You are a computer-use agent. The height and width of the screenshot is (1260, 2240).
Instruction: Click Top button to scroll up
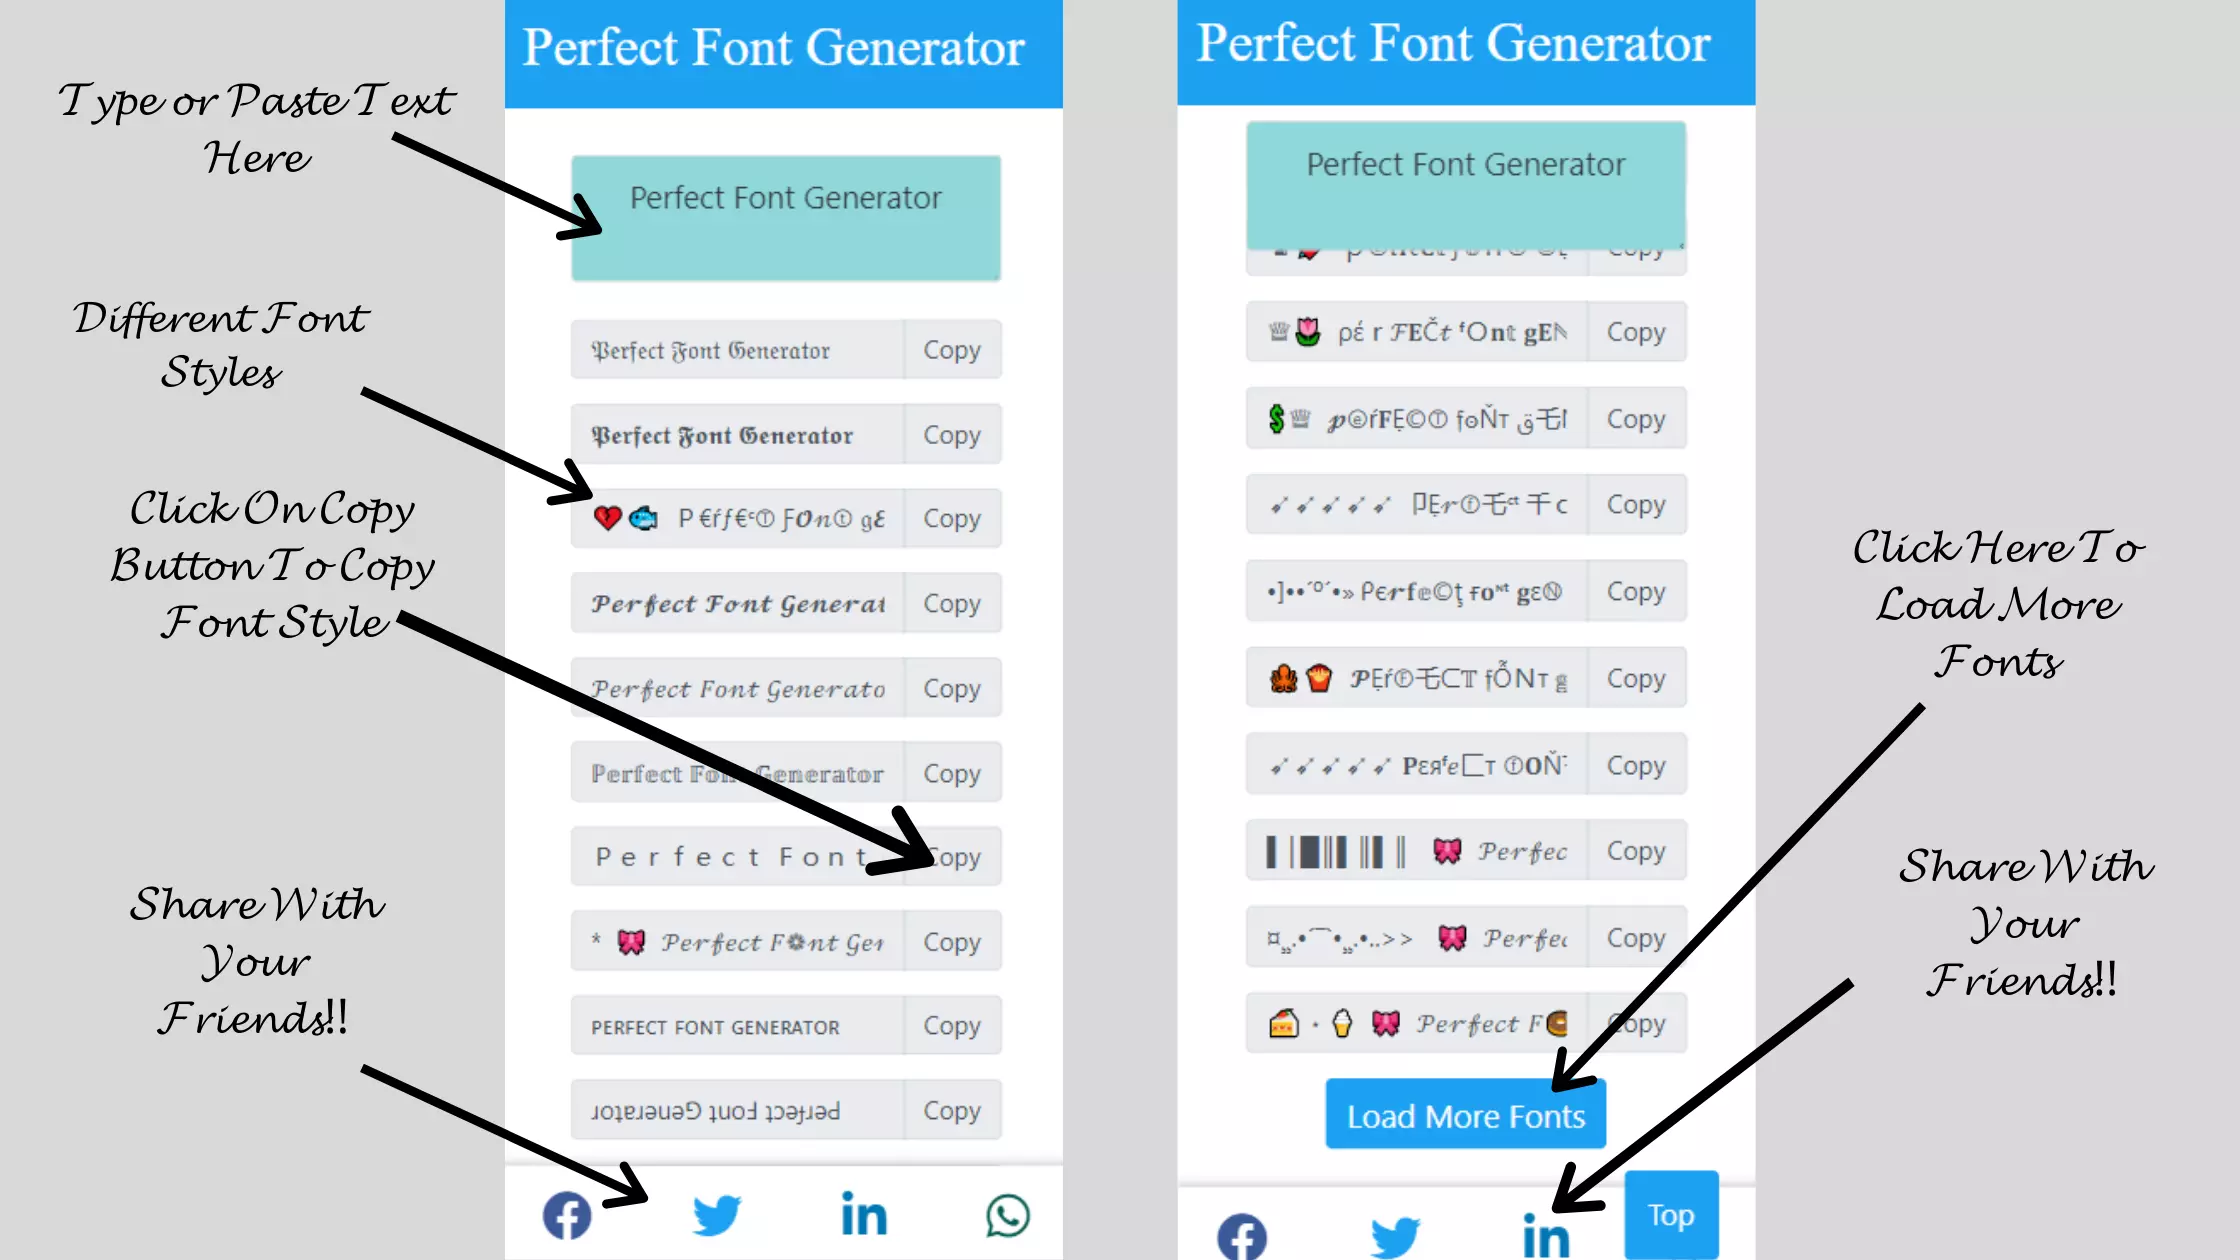[1669, 1214]
